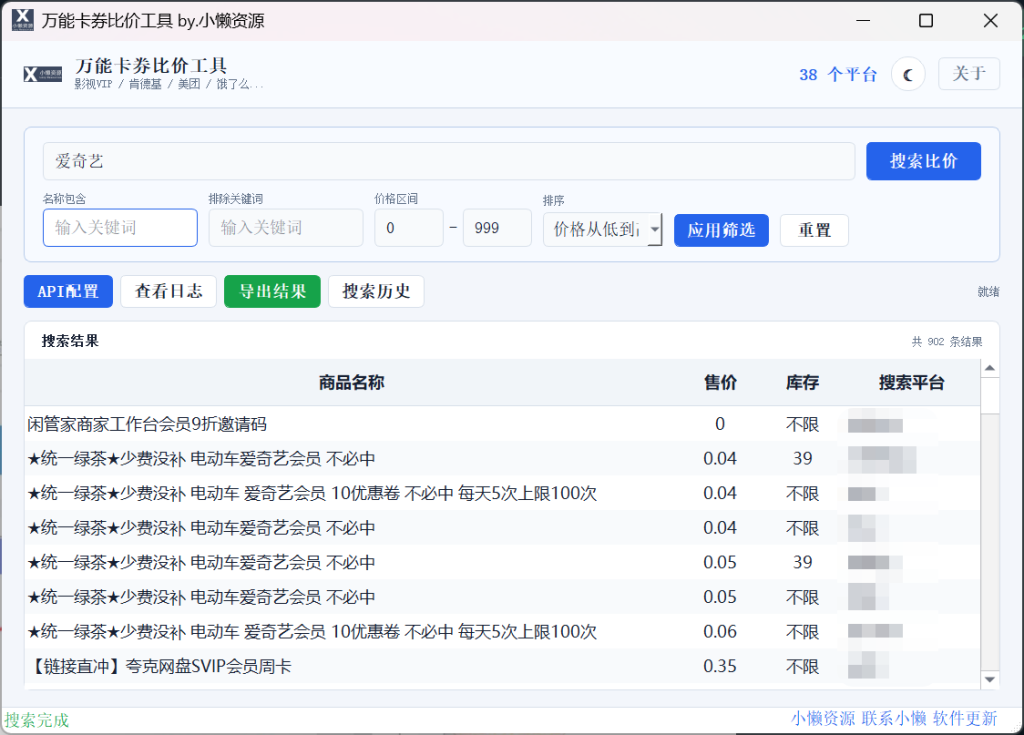Toggle dark mode moon icon
Image resolution: width=1024 pixels, height=735 pixels.
point(908,74)
